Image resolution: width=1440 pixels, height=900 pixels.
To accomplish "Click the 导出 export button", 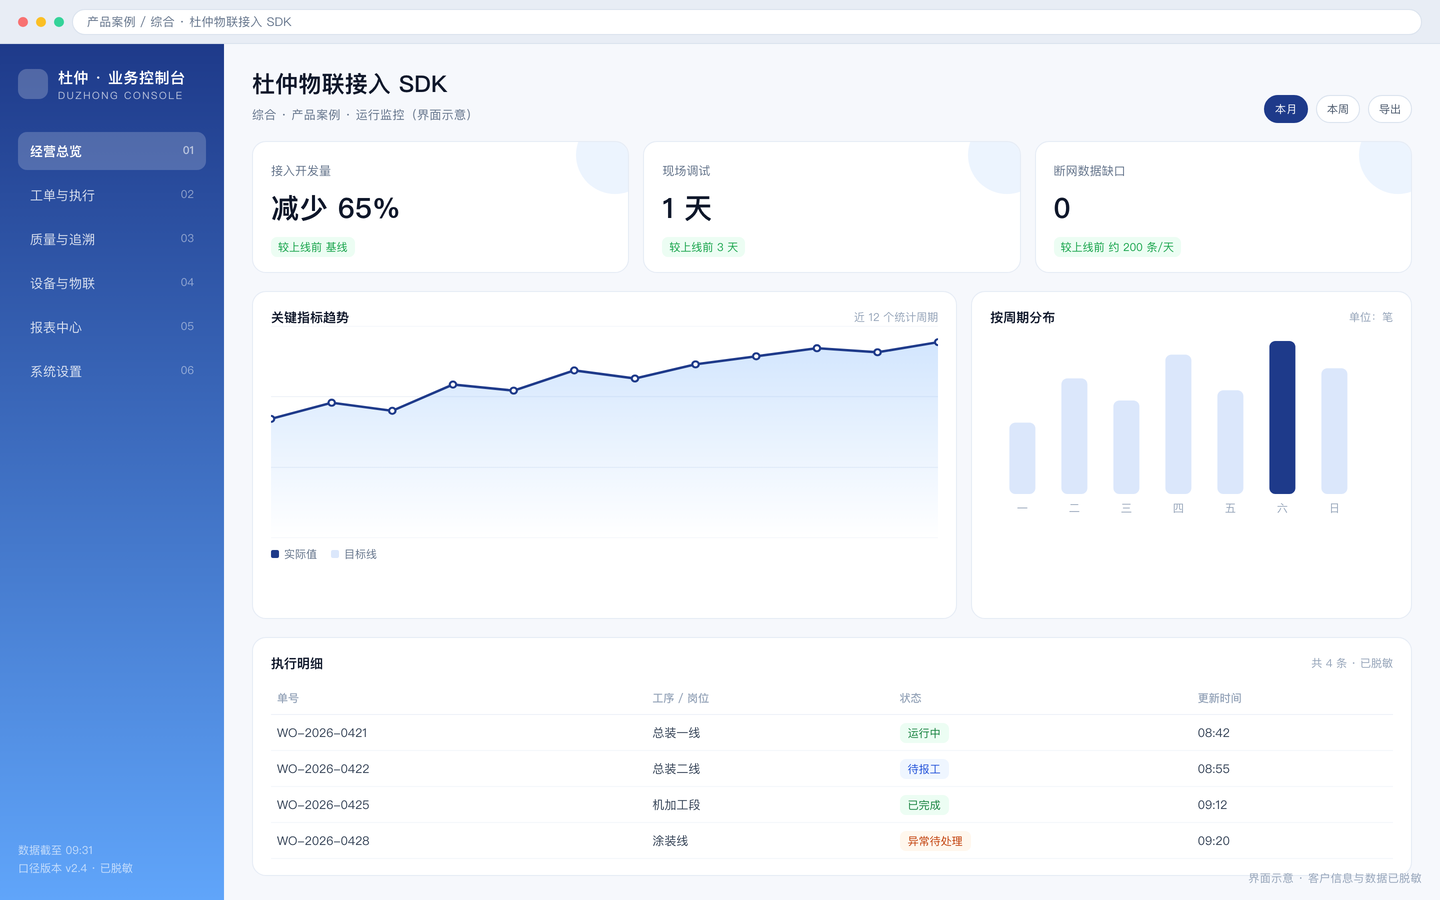I will click(1390, 109).
